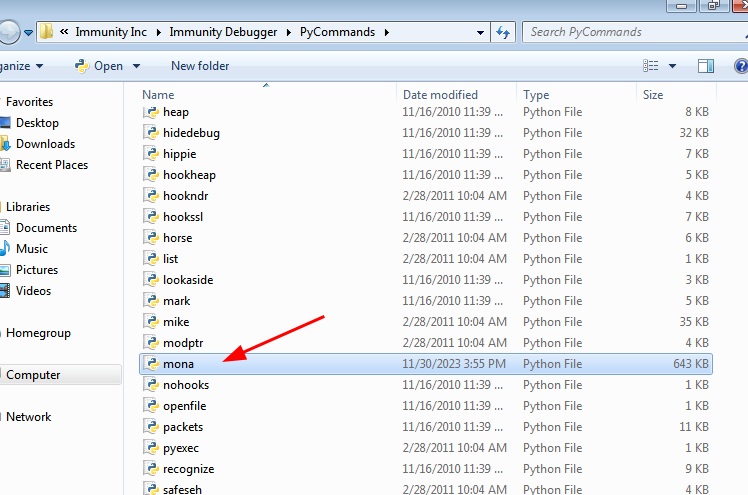Expand the Organize menu arrow
The width and height of the screenshot is (748, 495).
tap(39, 66)
